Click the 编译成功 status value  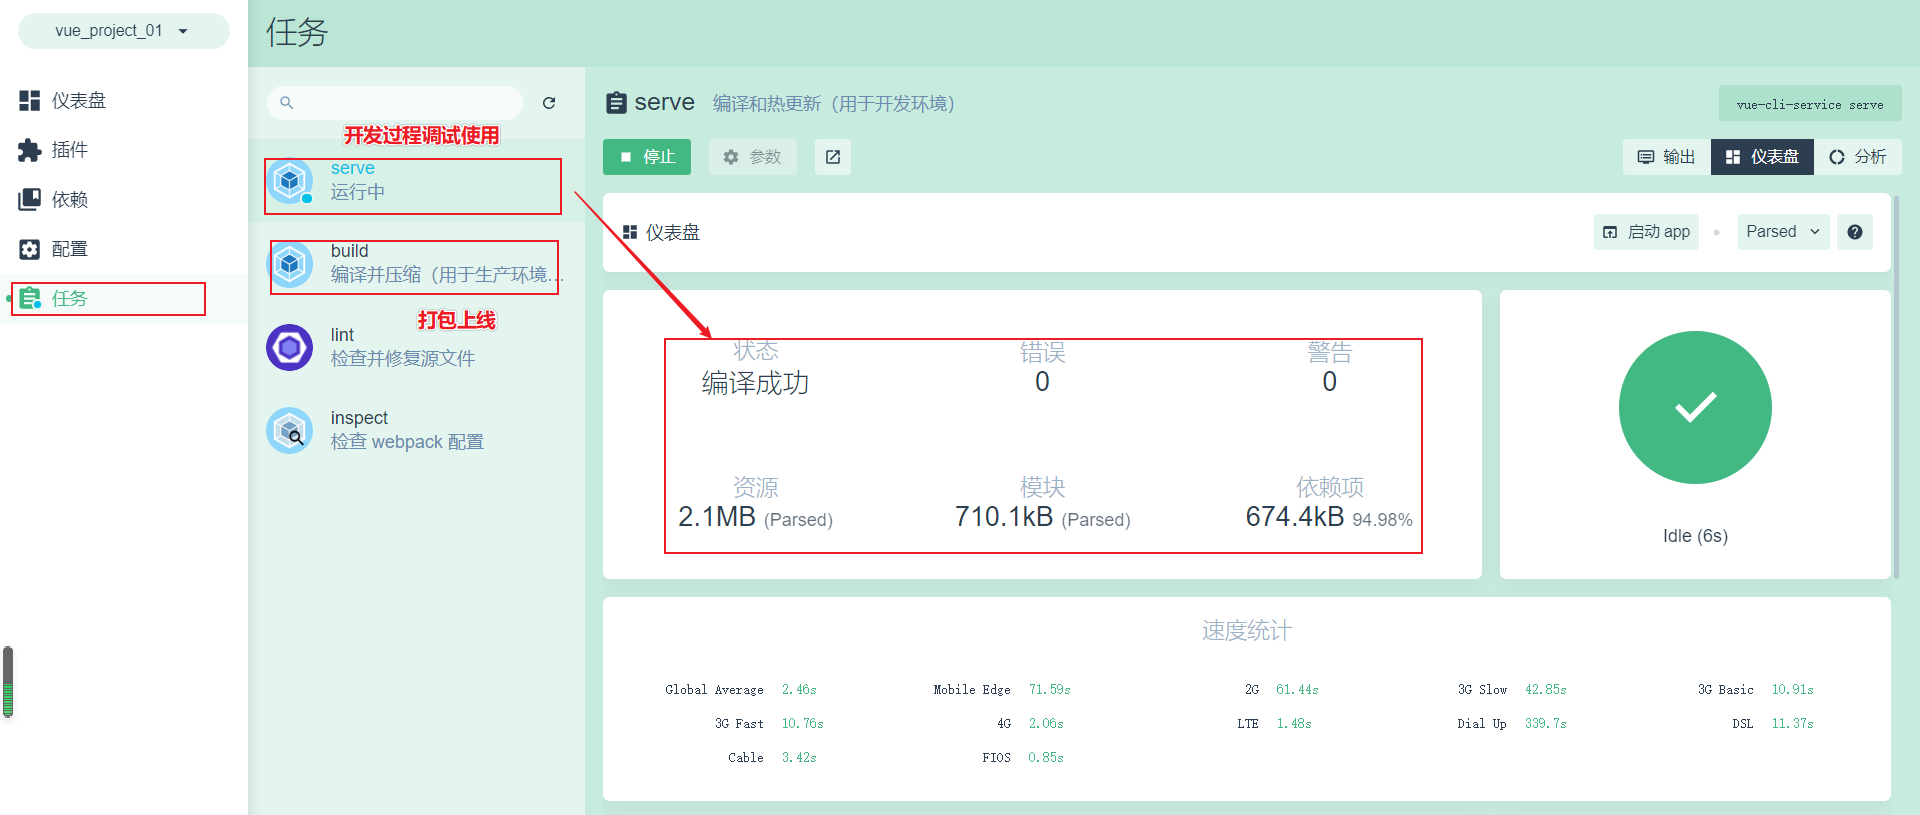pyautogui.click(x=755, y=383)
